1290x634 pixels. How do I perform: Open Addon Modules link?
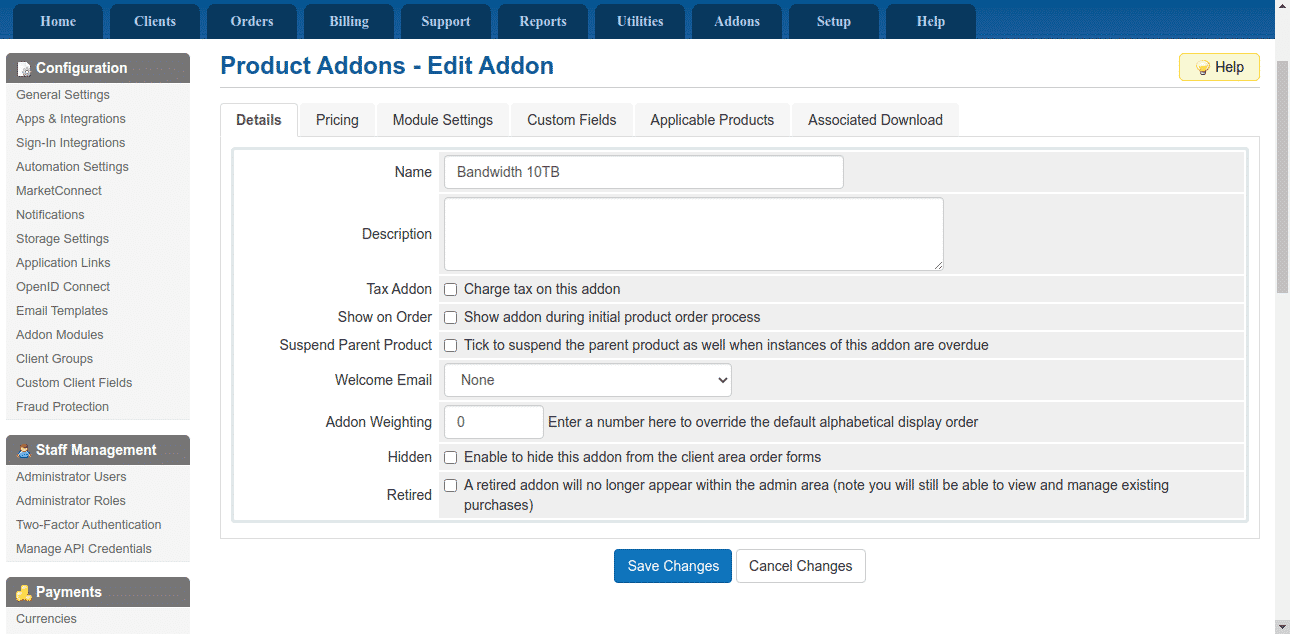tap(60, 335)
